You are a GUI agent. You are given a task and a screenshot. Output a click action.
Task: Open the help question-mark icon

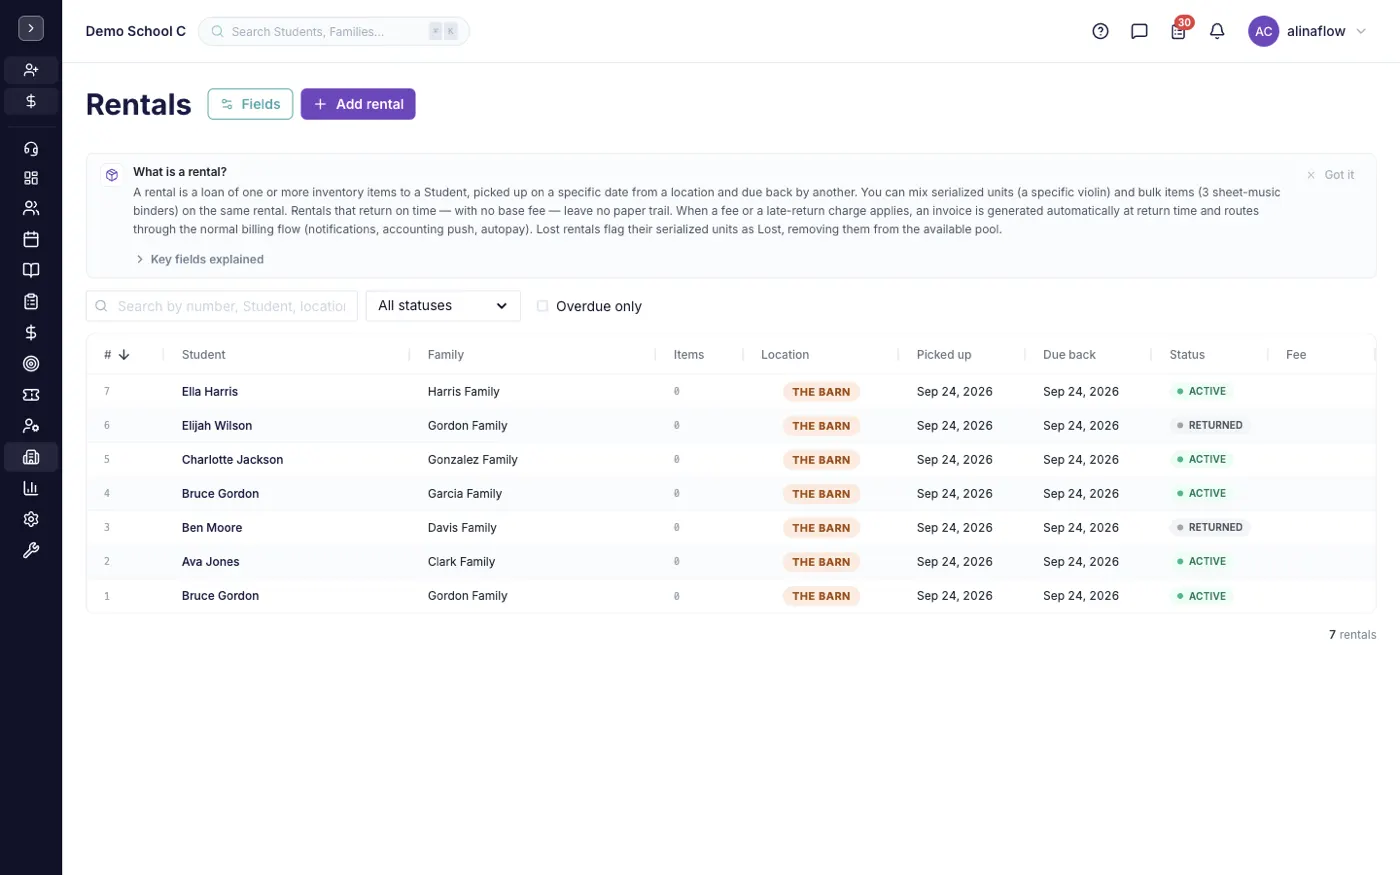[x=1100, y=31]
